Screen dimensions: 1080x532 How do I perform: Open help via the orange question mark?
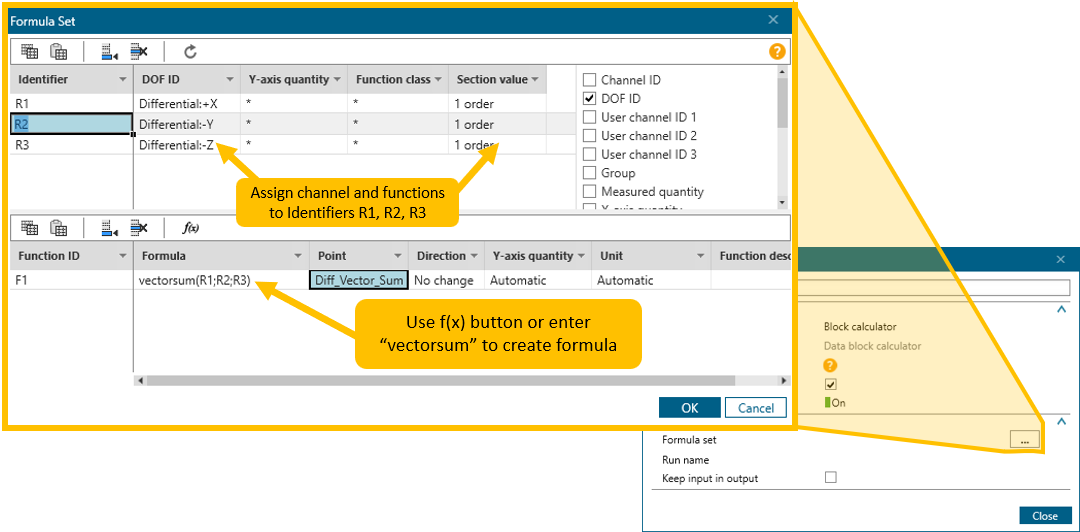pos(777,52)
